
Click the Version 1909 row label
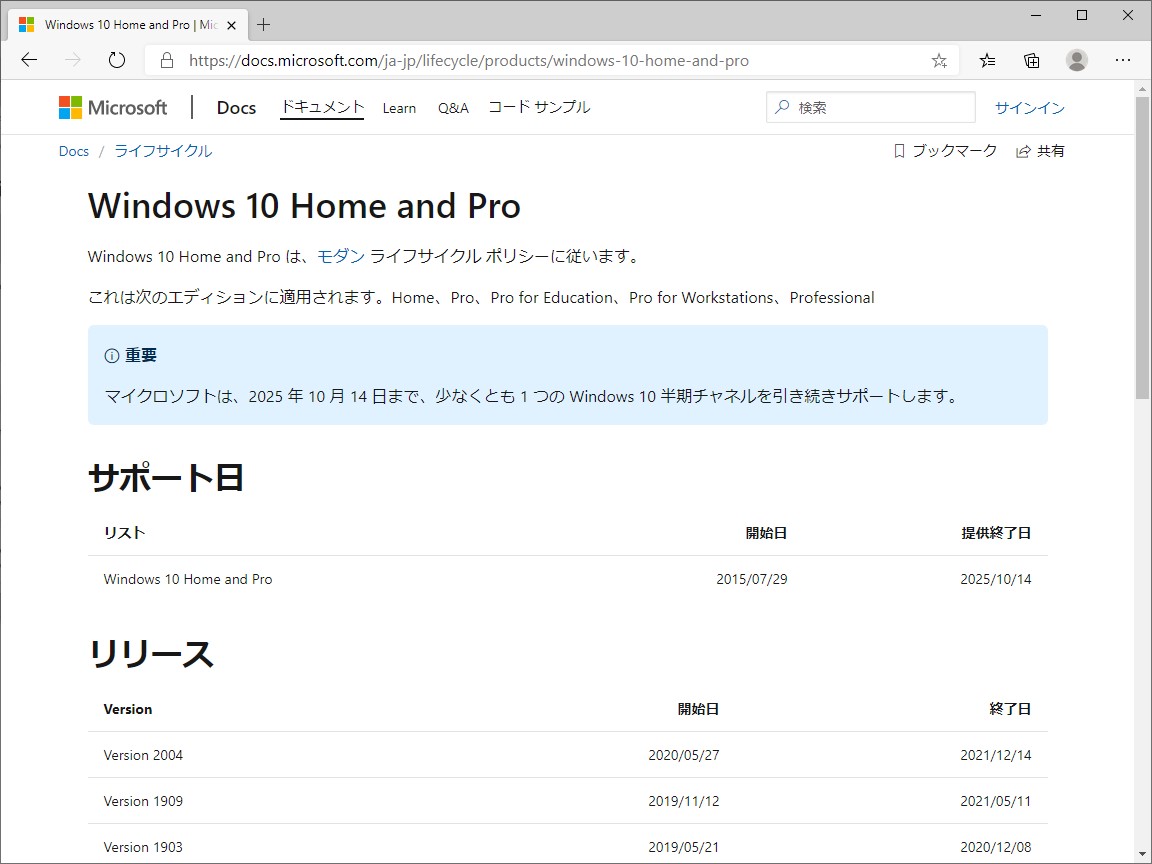[143, 801]
